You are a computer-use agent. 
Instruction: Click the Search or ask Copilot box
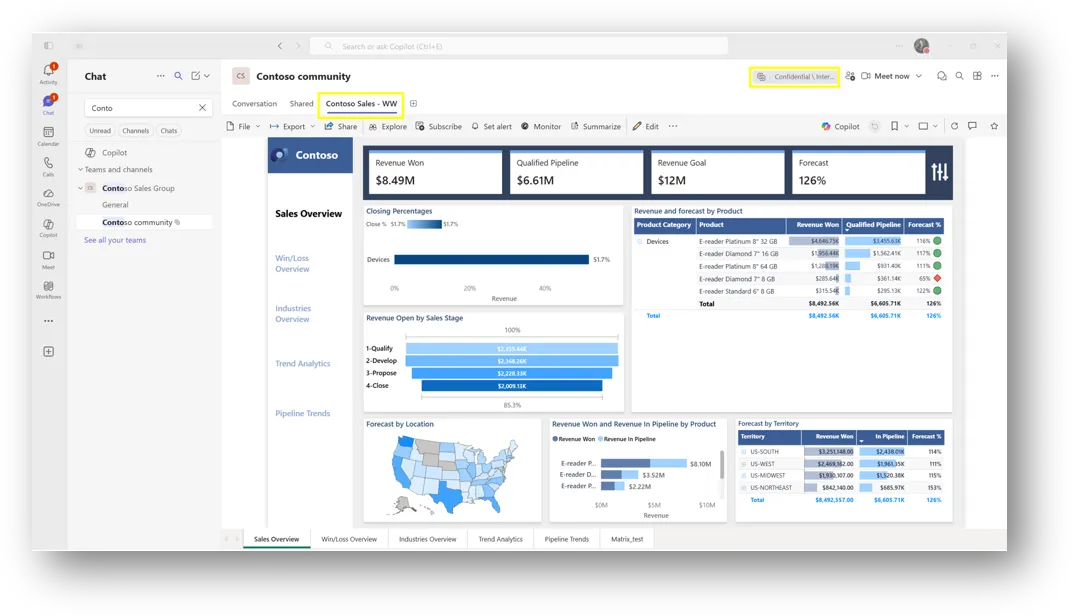[519, 46]
